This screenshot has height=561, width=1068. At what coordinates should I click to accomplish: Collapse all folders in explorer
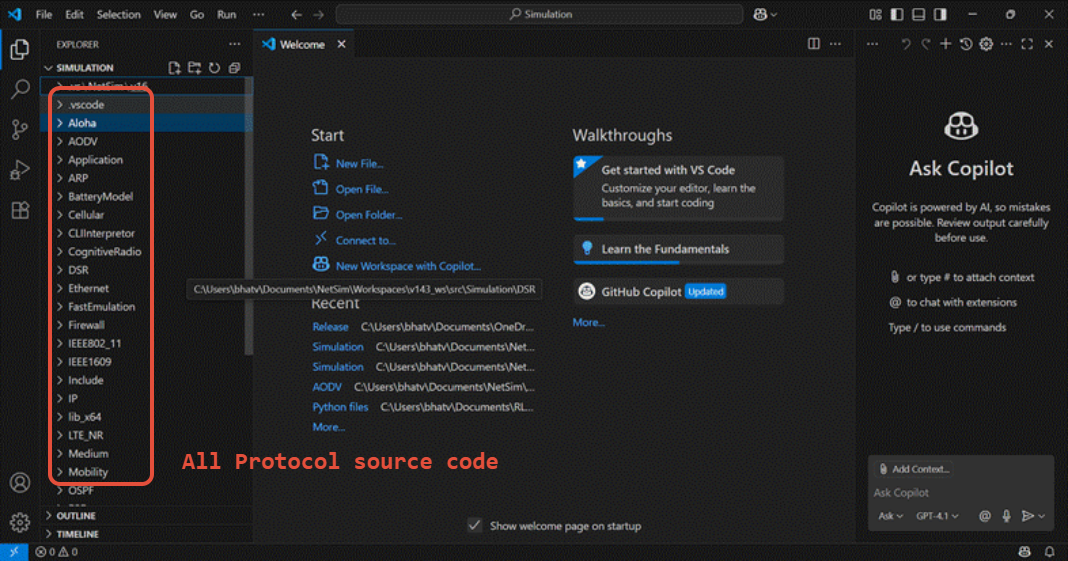click(234, 67)
